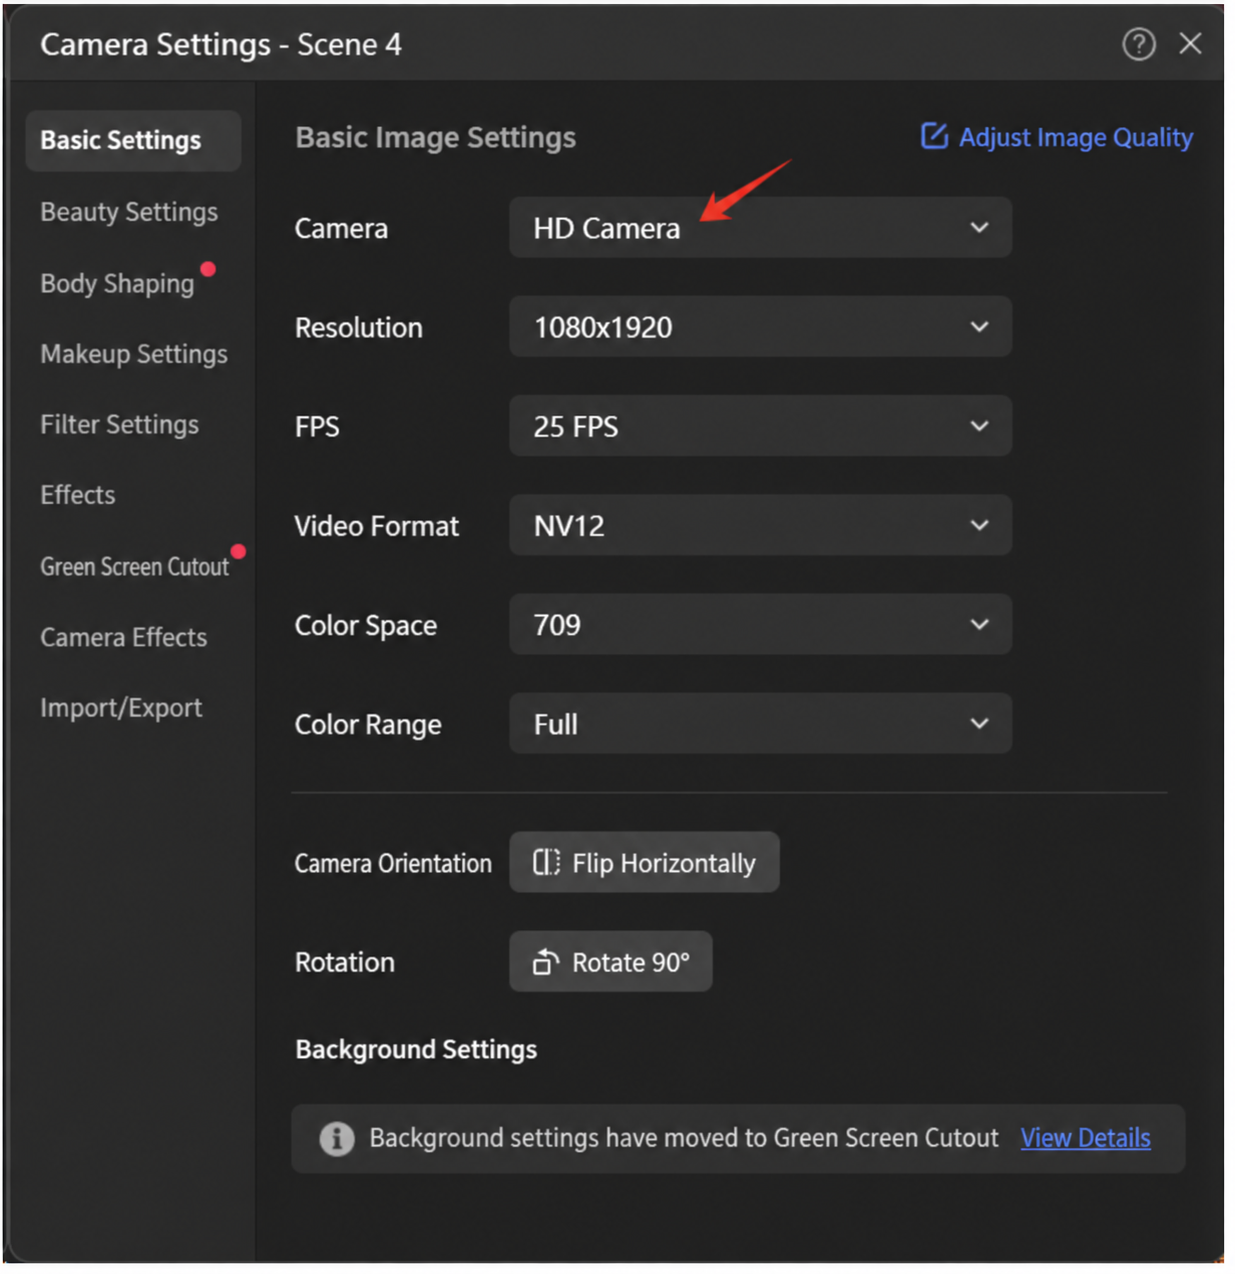The image size is (1235, 1274).
Task: Open the Color Range dropdown
Action: [760, 723]
